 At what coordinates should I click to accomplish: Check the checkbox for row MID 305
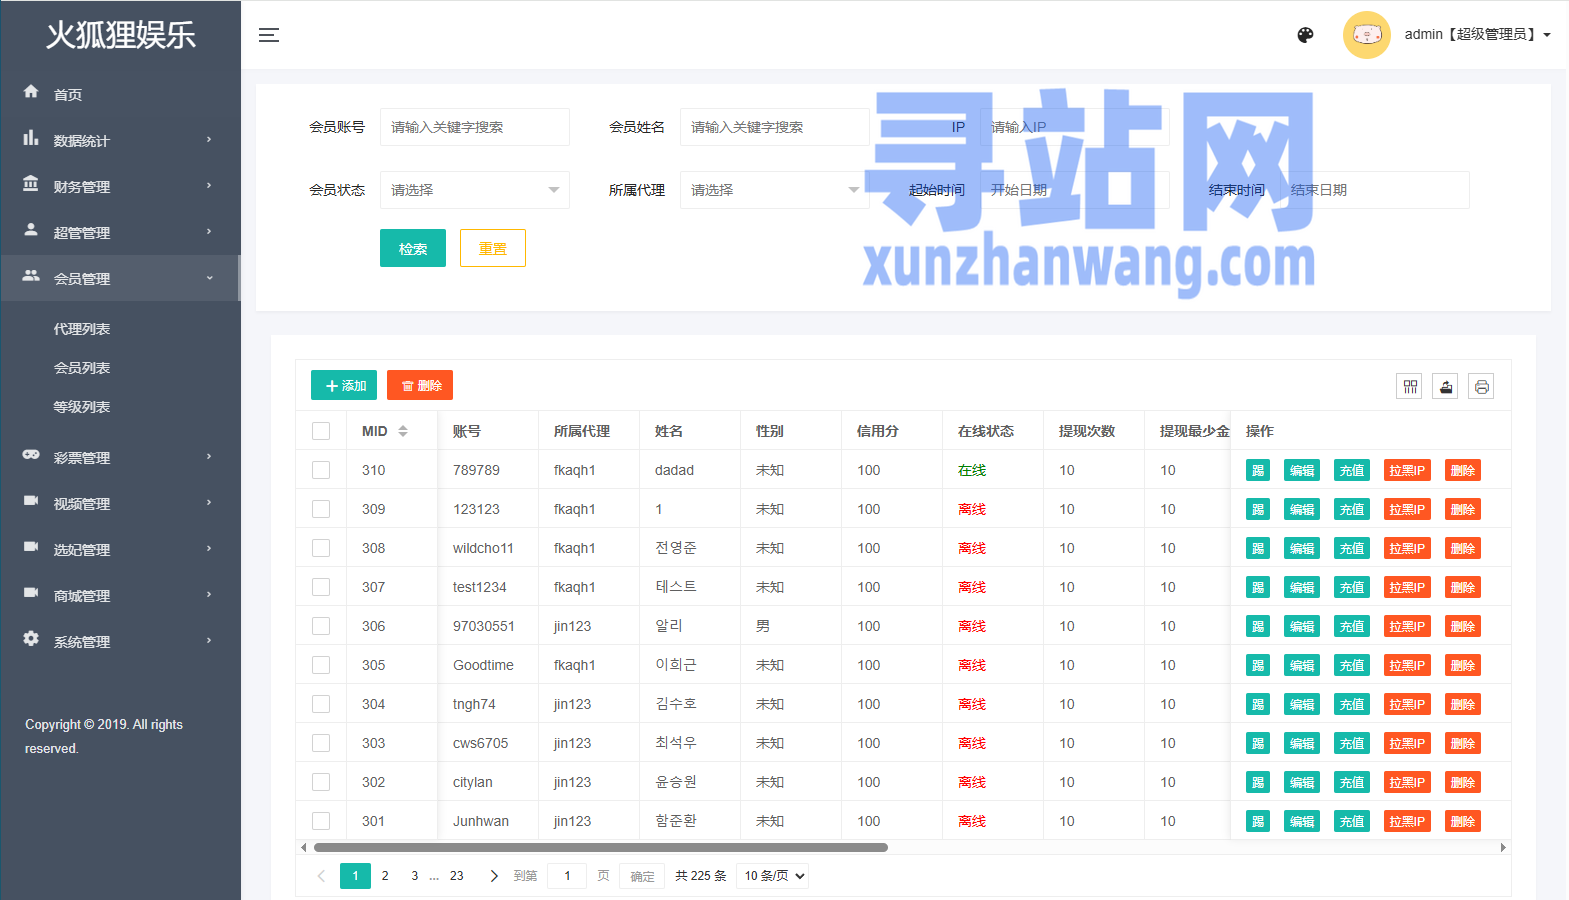pos(321,665)
